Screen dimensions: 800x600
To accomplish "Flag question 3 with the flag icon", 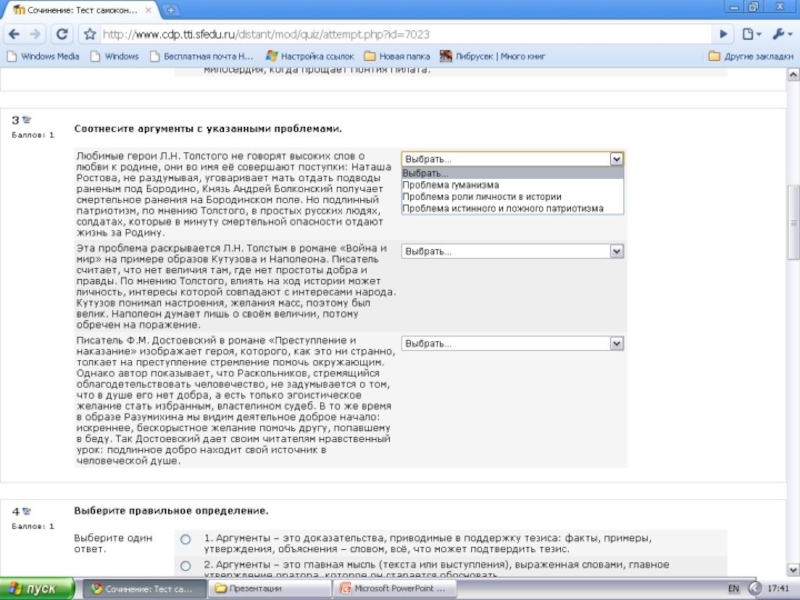I will coord(27,120).
